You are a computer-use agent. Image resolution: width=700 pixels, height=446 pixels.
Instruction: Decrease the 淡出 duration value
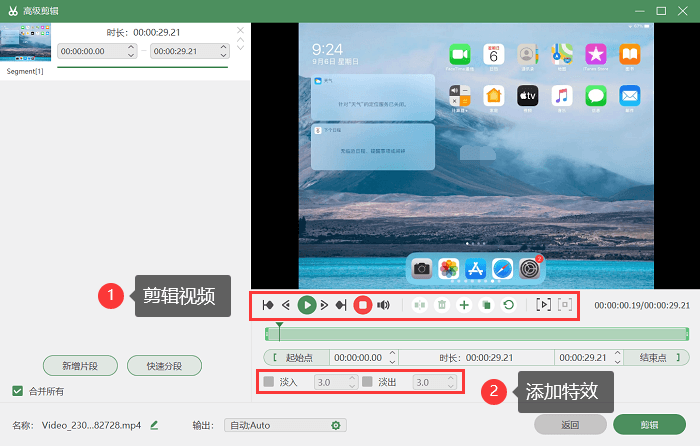click(451, 386)
